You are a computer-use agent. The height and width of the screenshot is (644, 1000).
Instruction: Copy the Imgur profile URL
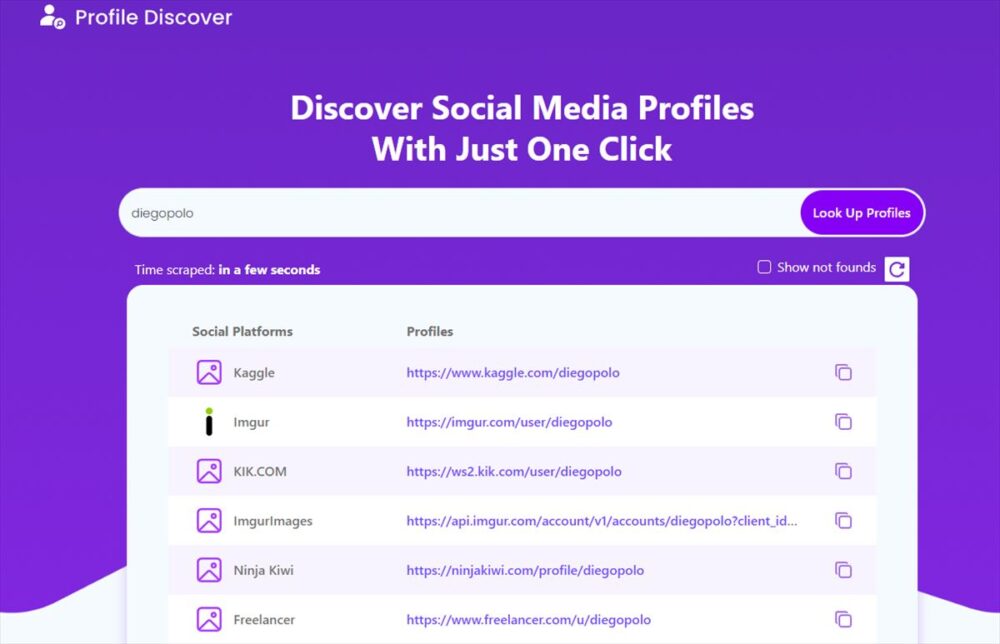tap(843, 422)
